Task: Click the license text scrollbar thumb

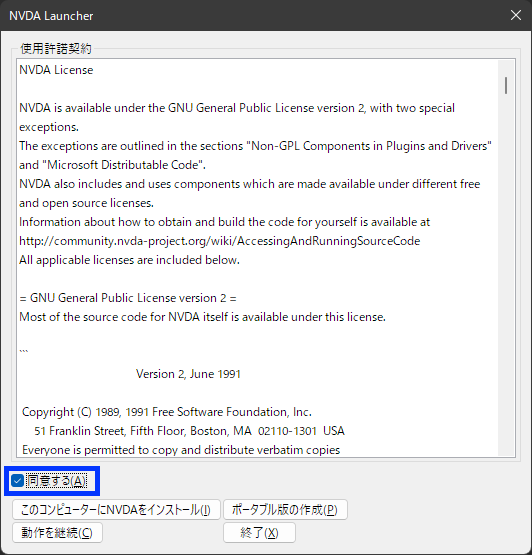Action: coord(506,85)
